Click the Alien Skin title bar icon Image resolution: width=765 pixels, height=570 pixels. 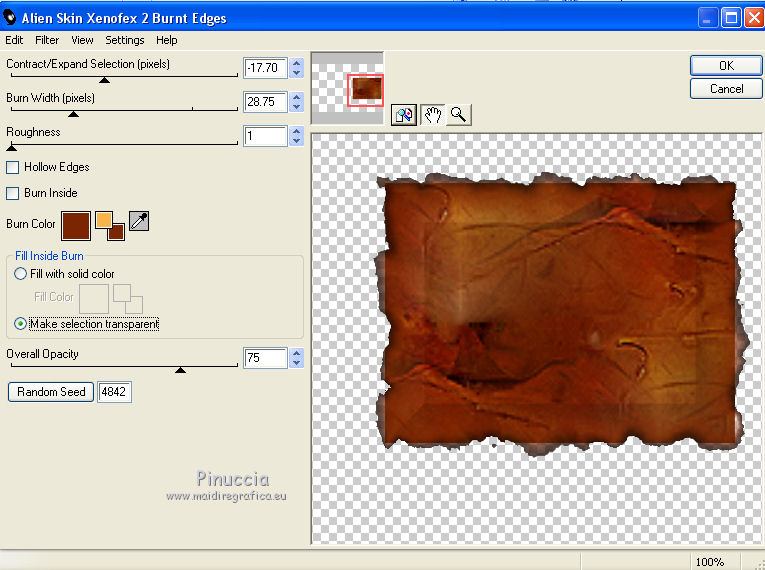[10, 18]
